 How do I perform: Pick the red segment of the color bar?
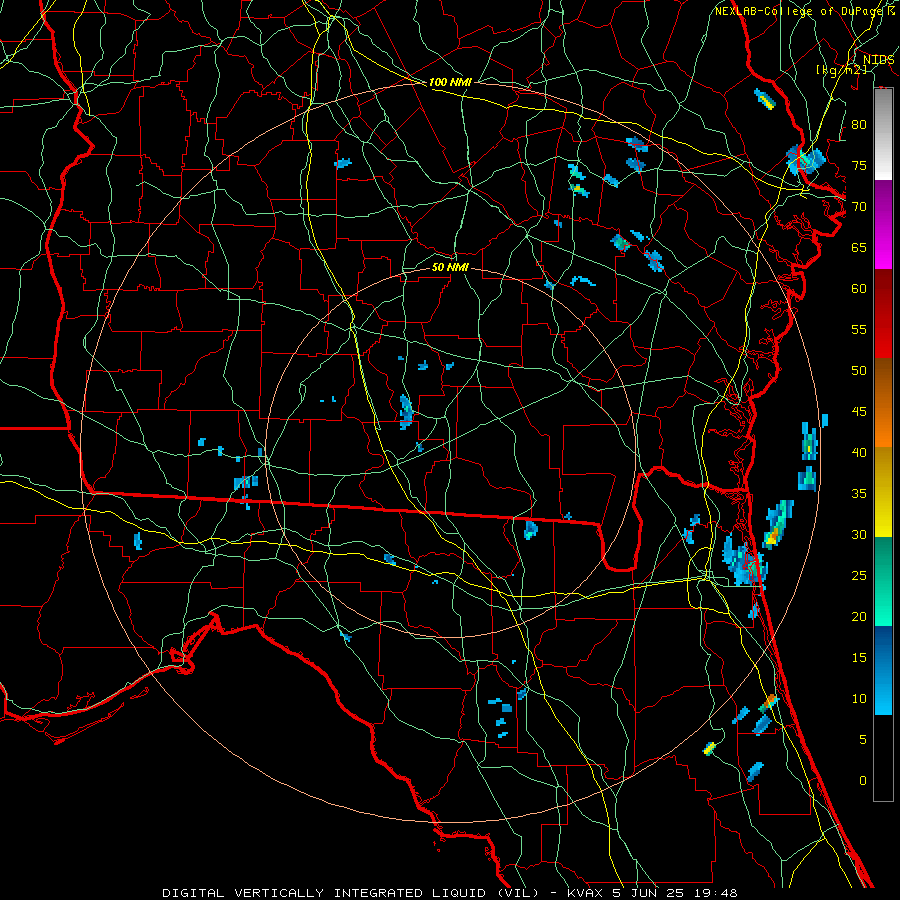click(x=883, y=314)
